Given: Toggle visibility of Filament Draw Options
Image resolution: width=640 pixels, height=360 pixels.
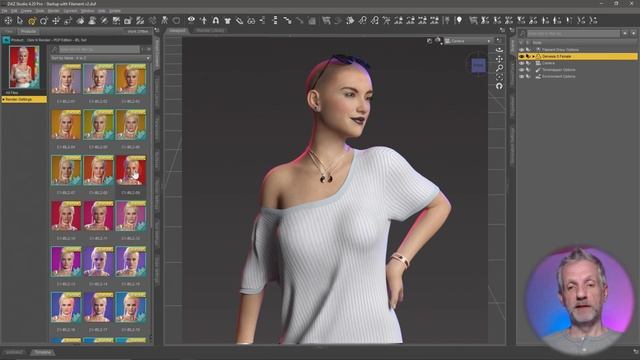Looking at the screenshot, I should [521, 50].
